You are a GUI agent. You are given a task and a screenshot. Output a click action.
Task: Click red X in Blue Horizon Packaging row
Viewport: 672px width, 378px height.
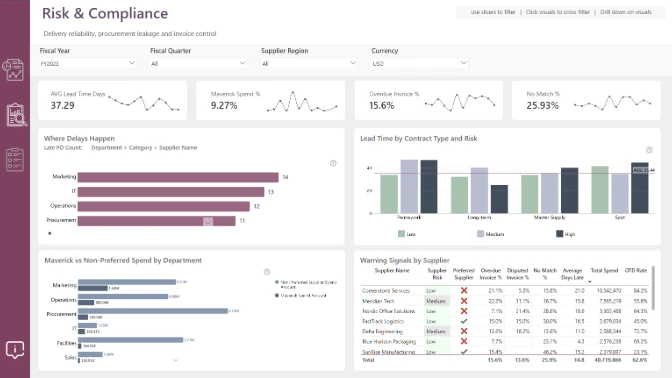coord(464,342)
